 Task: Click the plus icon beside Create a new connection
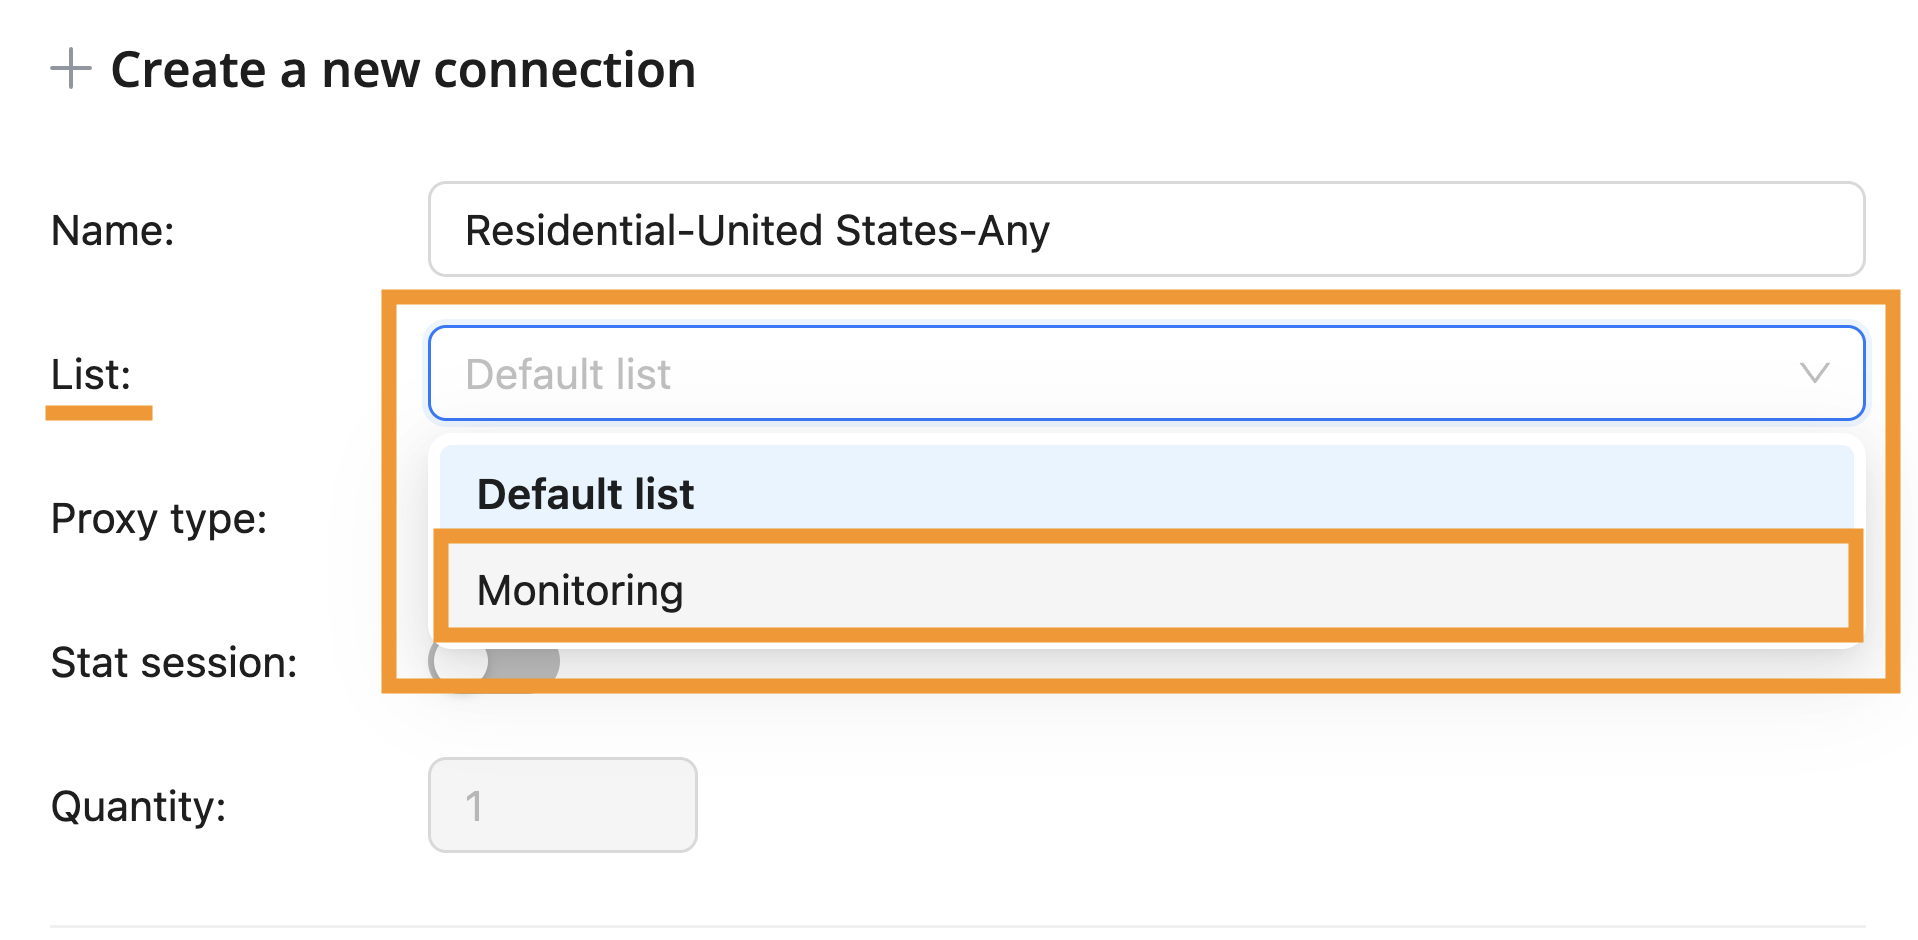(71, 69)
